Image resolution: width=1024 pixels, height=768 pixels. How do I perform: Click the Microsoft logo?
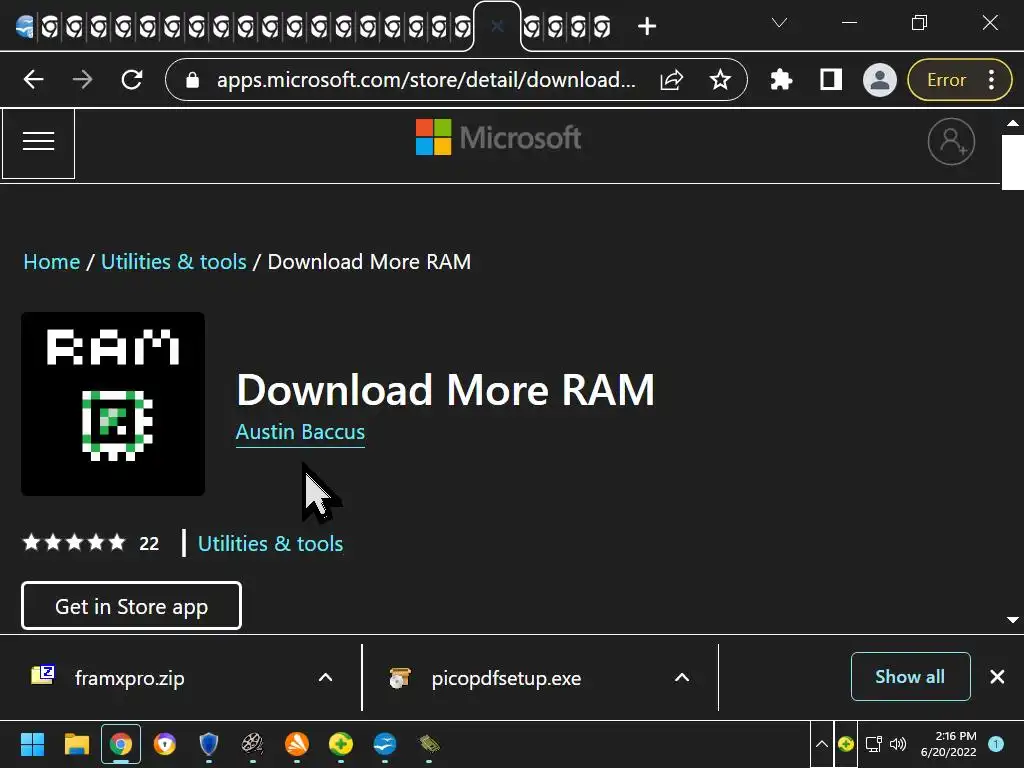tap(498, 137)
